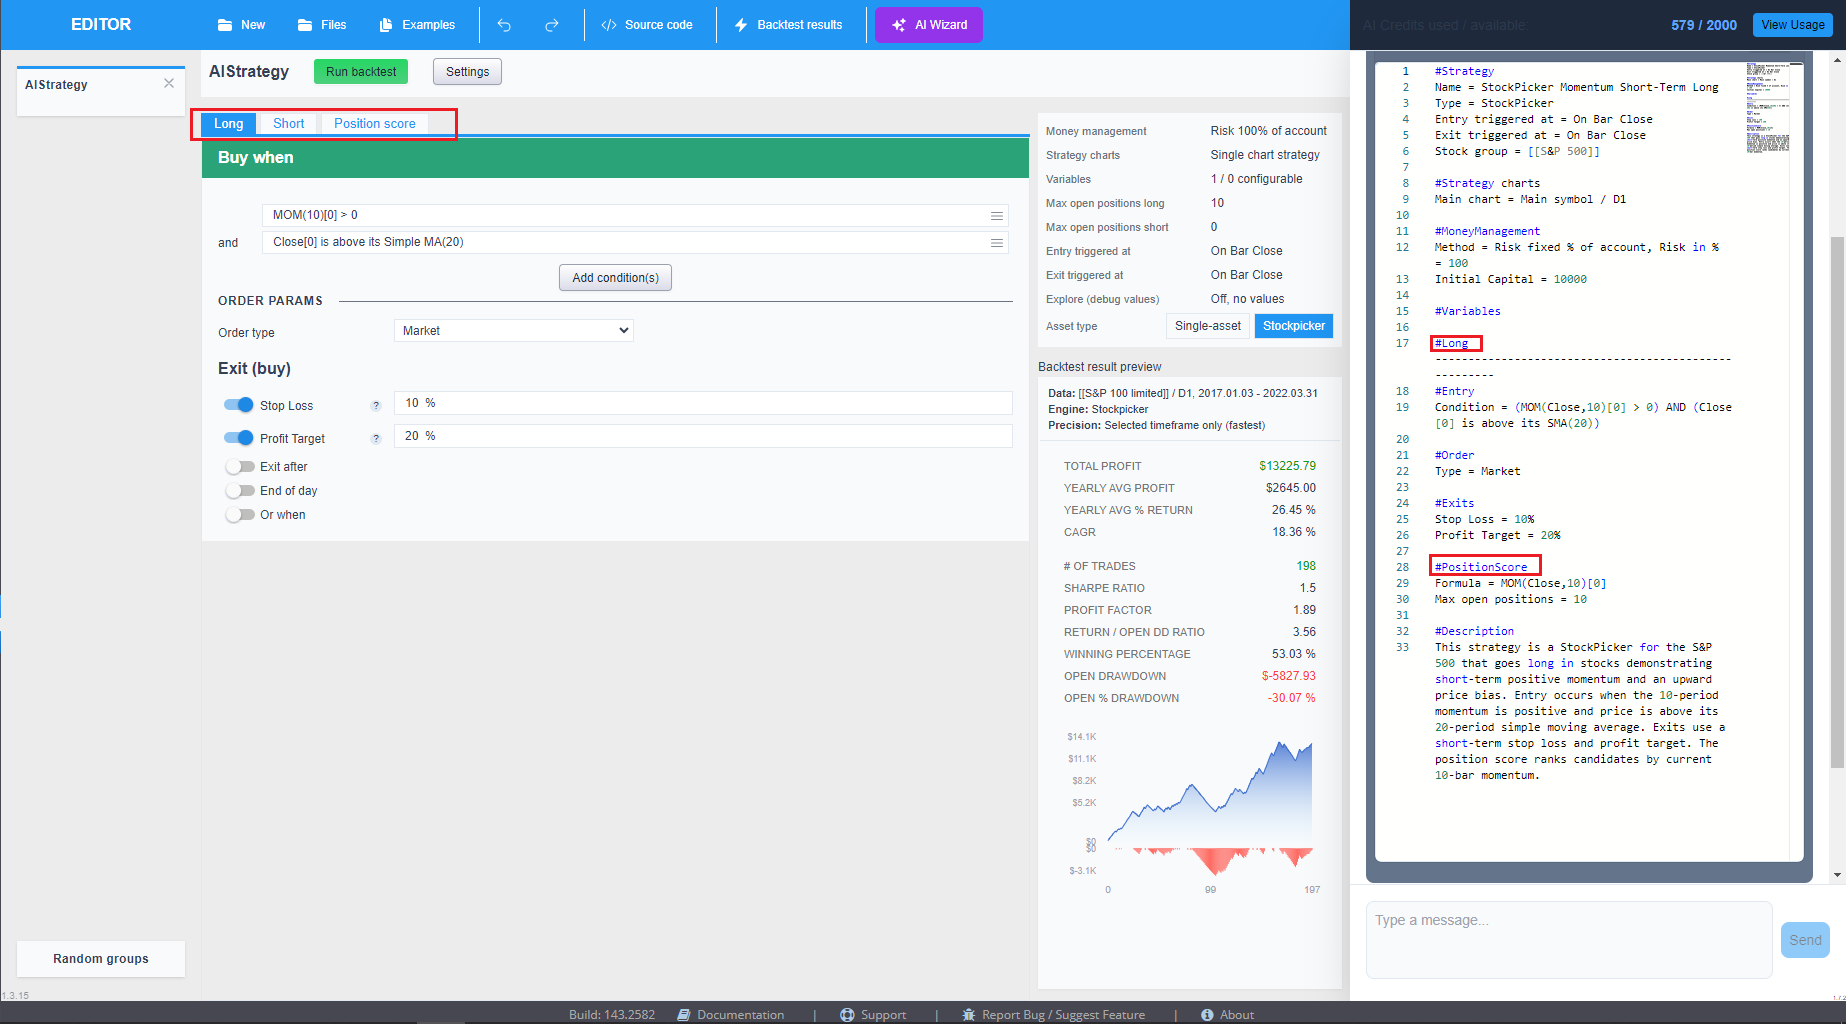The width and height of the screenshot is (1846, 1024).
Task: Expand the Order type Market dropdown
Action: tap(513, 331)
